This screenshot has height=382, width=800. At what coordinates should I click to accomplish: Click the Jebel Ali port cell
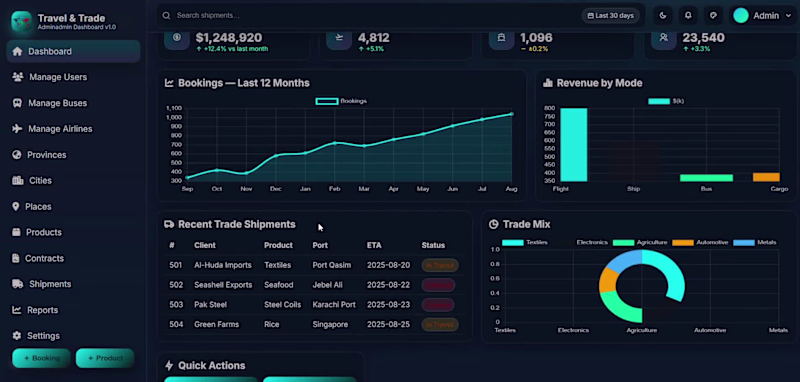click(x=328, y=285)
